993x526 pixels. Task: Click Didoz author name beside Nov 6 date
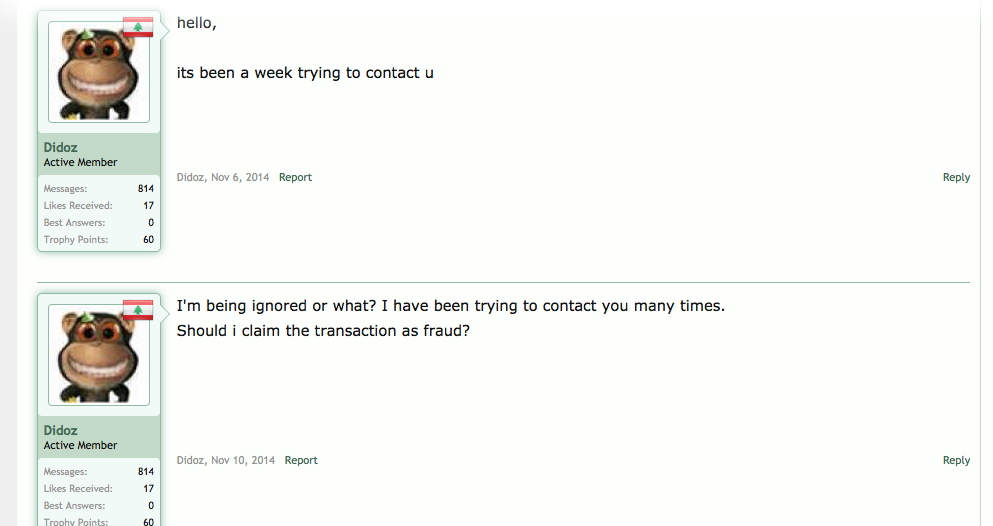pyautogui.click(x=190, y=177)
